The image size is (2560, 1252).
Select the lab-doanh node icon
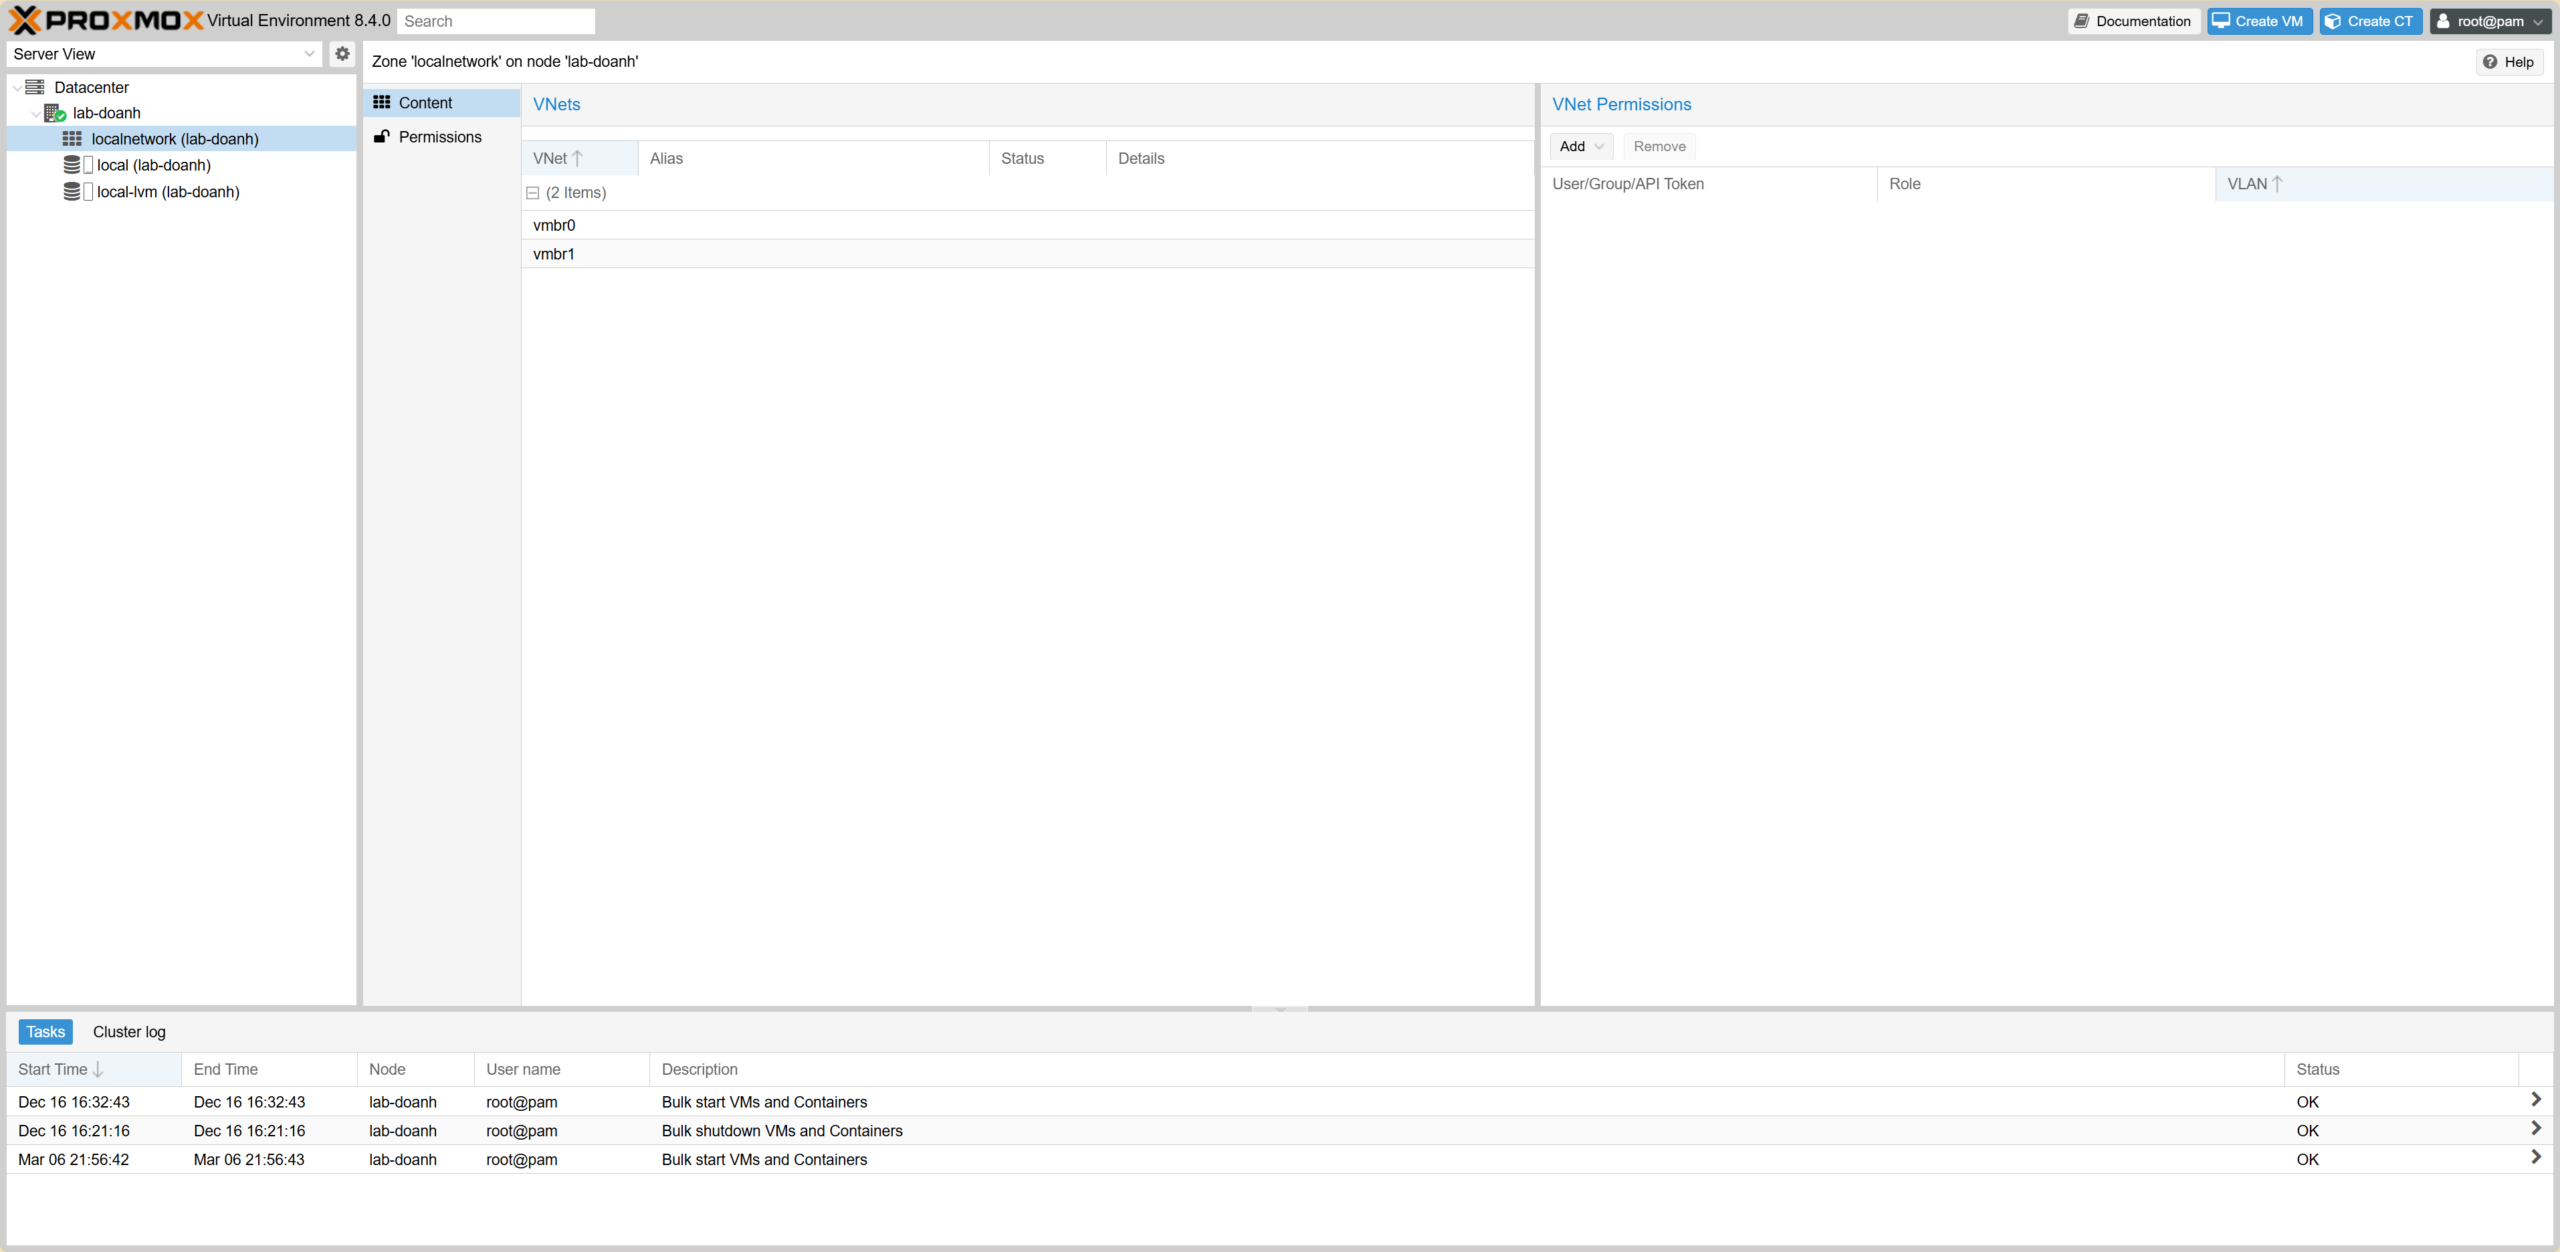coord(54,113)
